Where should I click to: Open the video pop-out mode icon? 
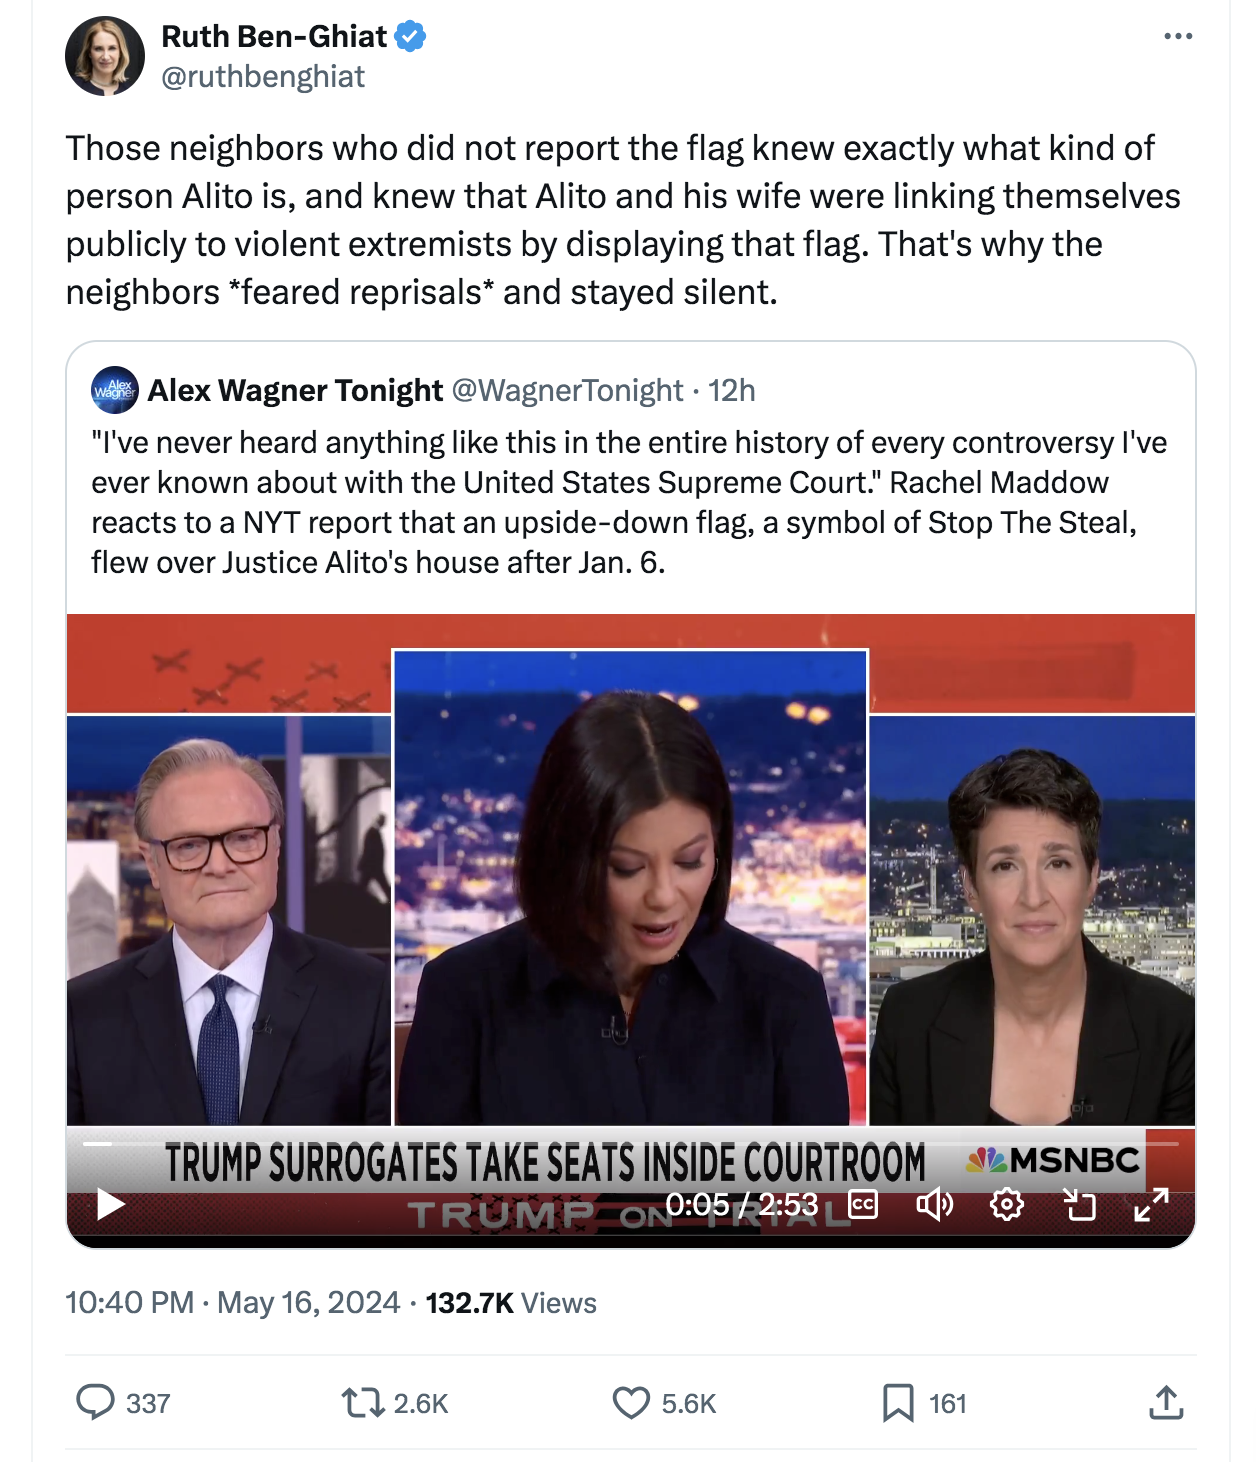tap(1080, 1205)
